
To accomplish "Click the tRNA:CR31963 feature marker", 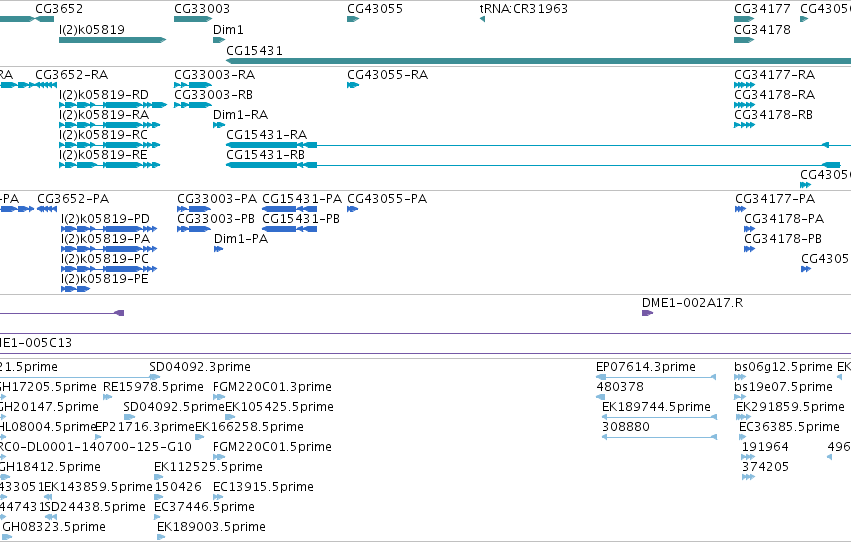I will [482, 19].
